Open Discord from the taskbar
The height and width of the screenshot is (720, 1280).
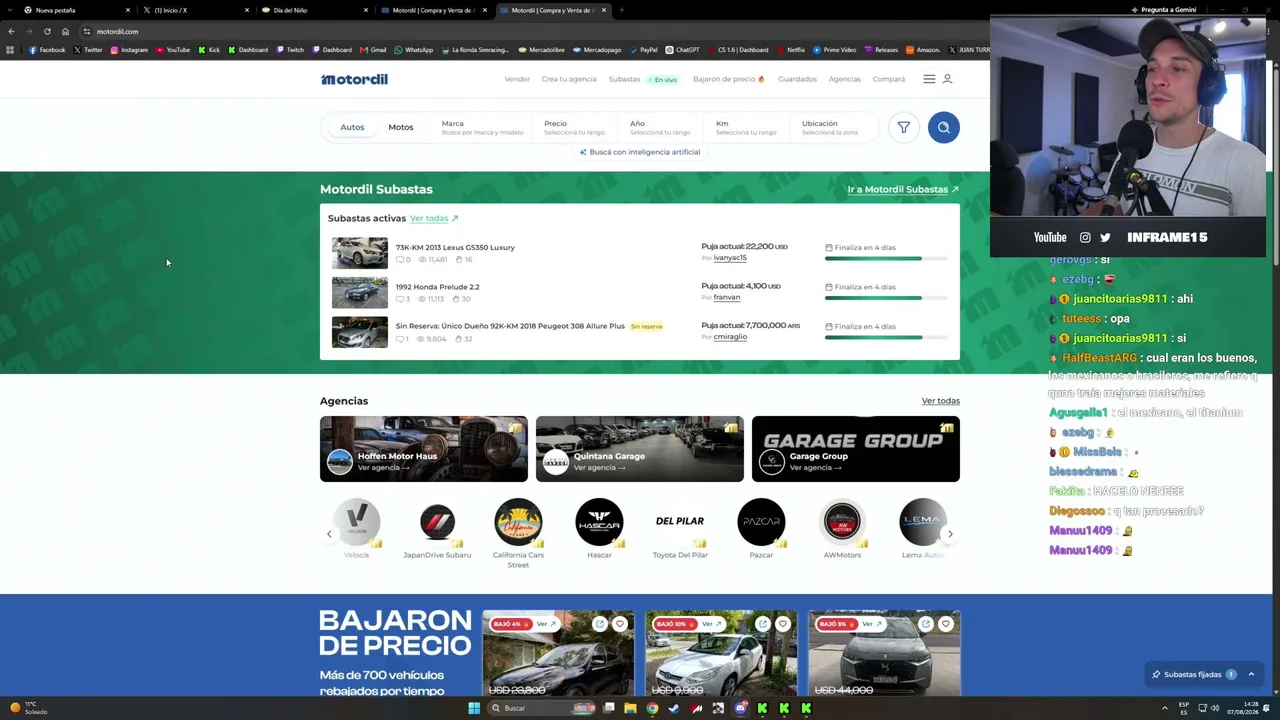(740, 708)
